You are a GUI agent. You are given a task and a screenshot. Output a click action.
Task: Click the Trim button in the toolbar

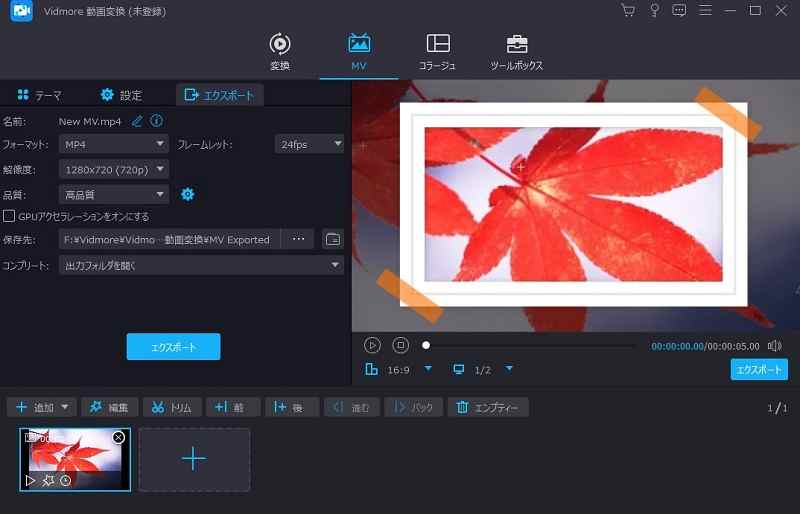(172, 407)
